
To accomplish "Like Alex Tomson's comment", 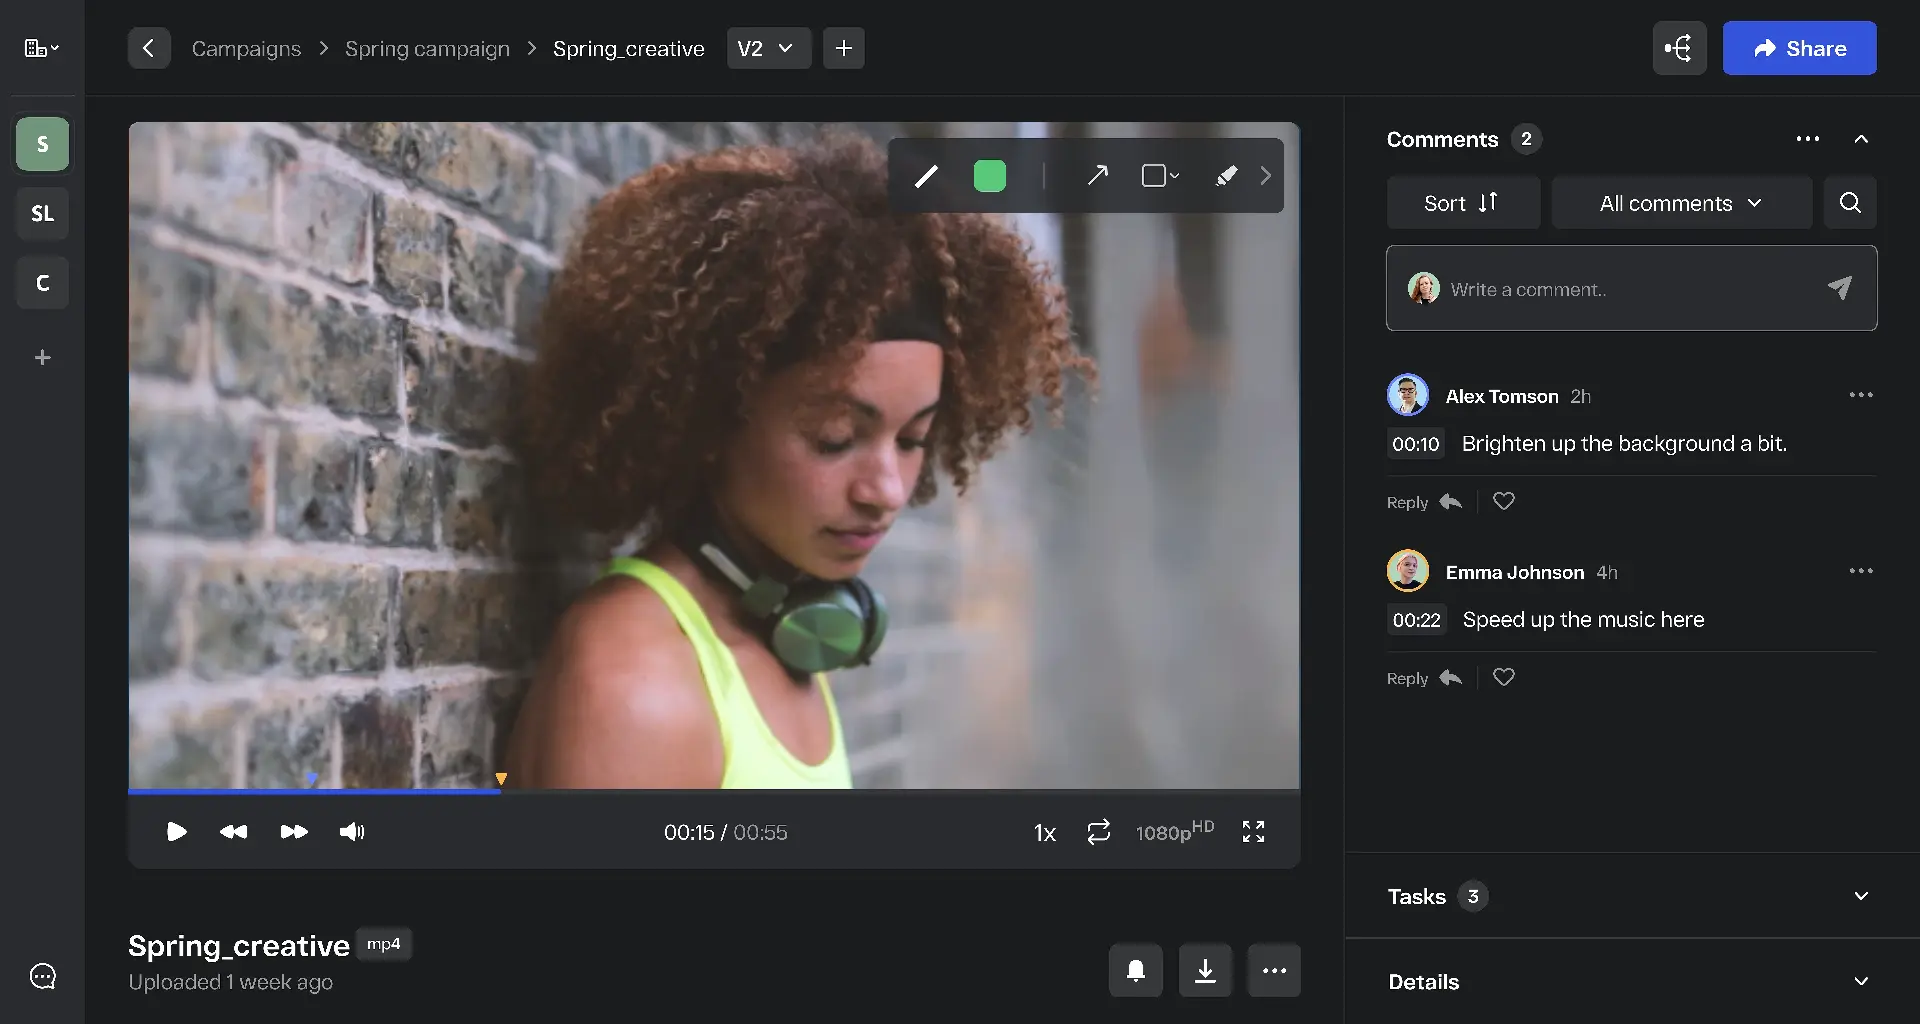I will pos(1503,502).
